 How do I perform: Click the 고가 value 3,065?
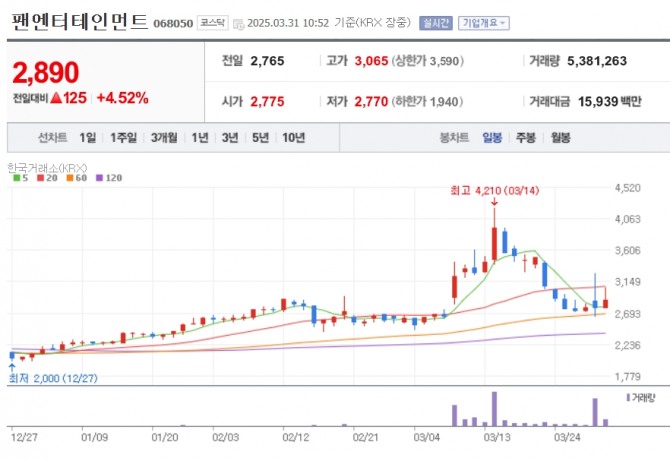[371, 61]
